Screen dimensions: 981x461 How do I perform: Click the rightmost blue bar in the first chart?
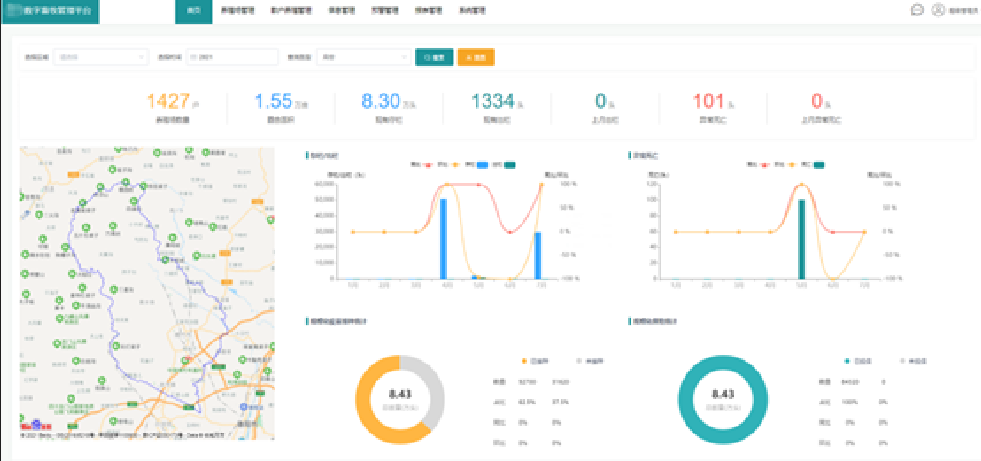click(537, 255)
